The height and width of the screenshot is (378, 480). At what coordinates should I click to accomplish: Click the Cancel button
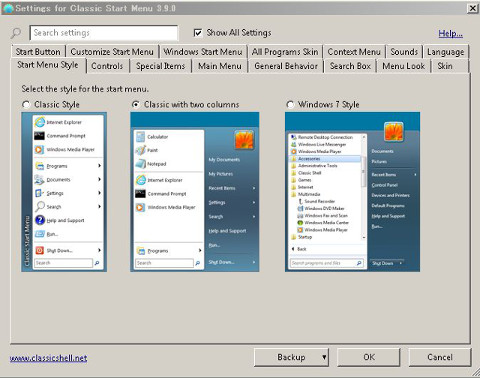pyautogui.click(x=440, y=357)
